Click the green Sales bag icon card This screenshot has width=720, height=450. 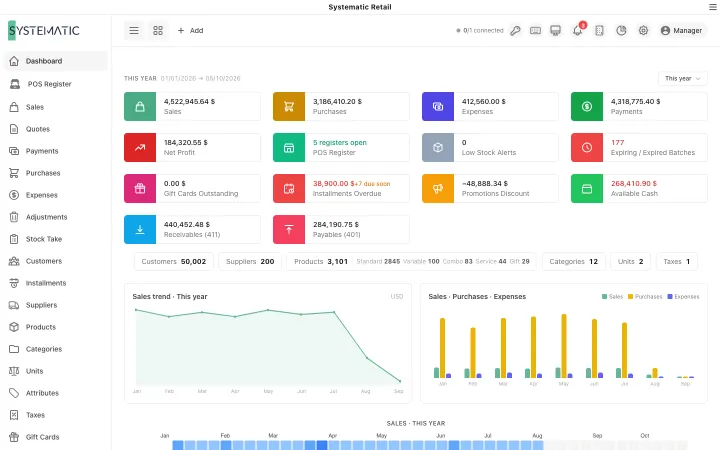coord(140,107)
